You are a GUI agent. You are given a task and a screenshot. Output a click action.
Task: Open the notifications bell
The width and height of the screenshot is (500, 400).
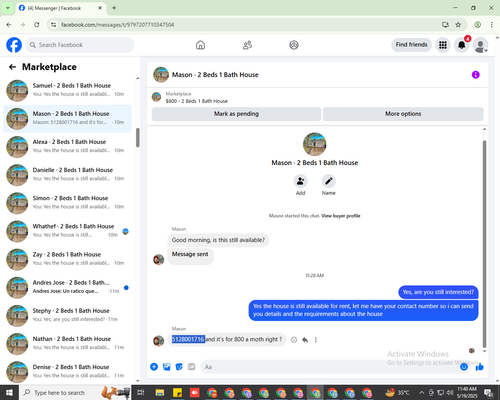tap(462, 45)
